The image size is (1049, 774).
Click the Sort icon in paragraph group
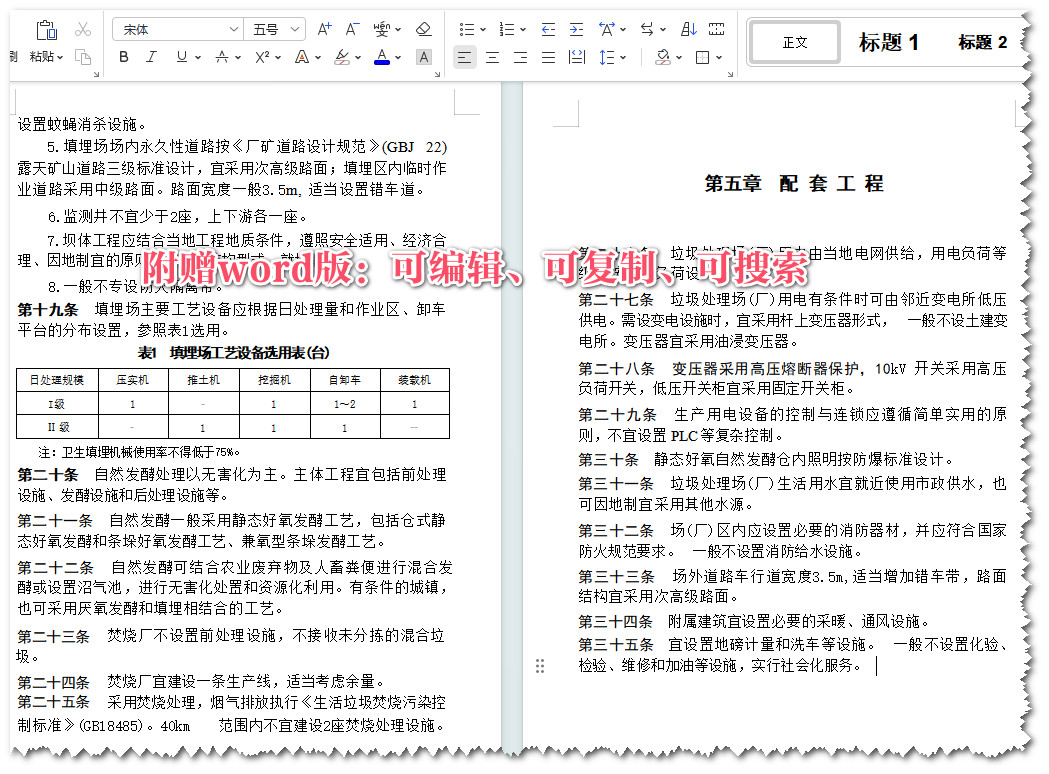point(688,29)
